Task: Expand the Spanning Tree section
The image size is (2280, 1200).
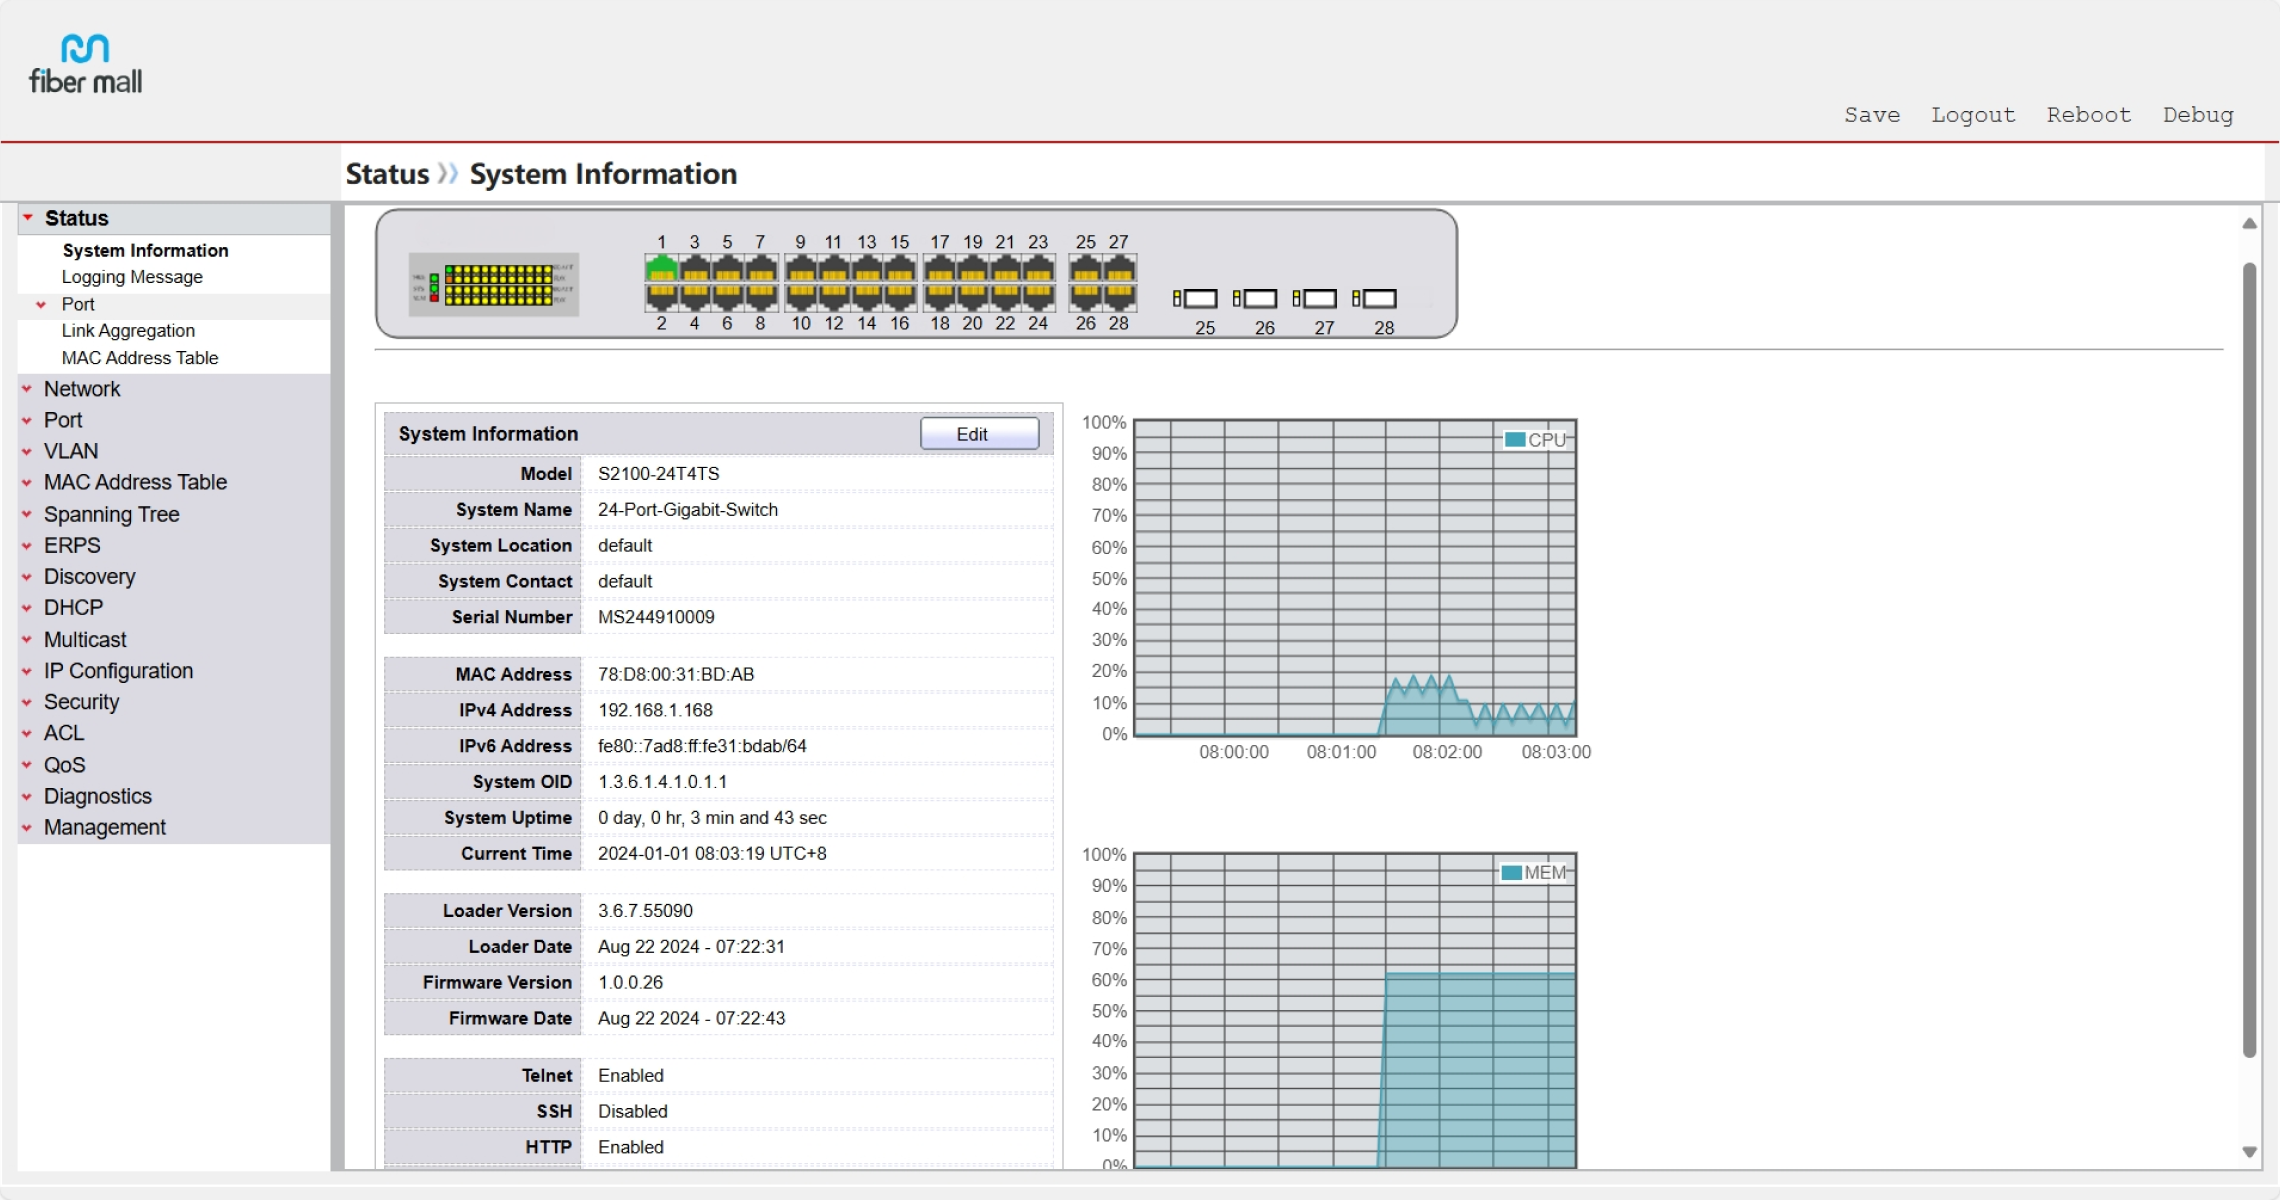Action: coord(111,514)
